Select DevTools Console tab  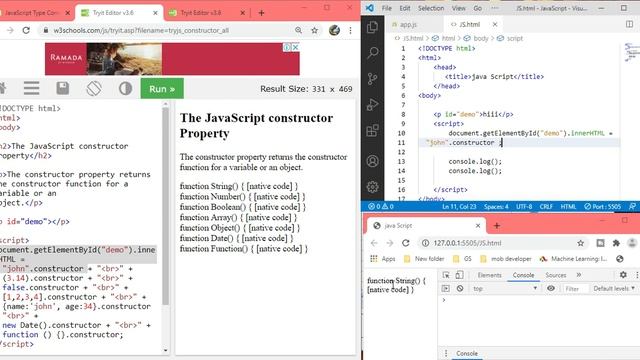pyautogui.click(x=523, y=275)
